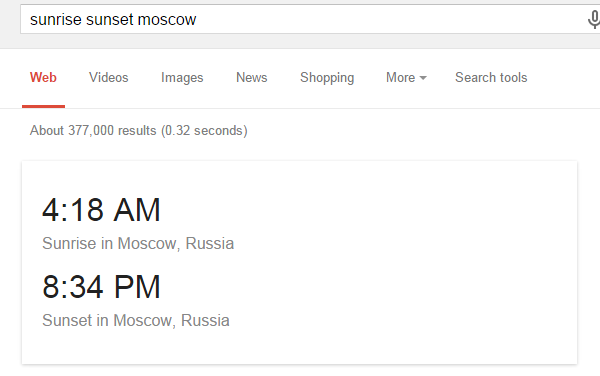Click the small arrow beside More
This screenshot has height=376, width=600.
click(x=423, y=78)
